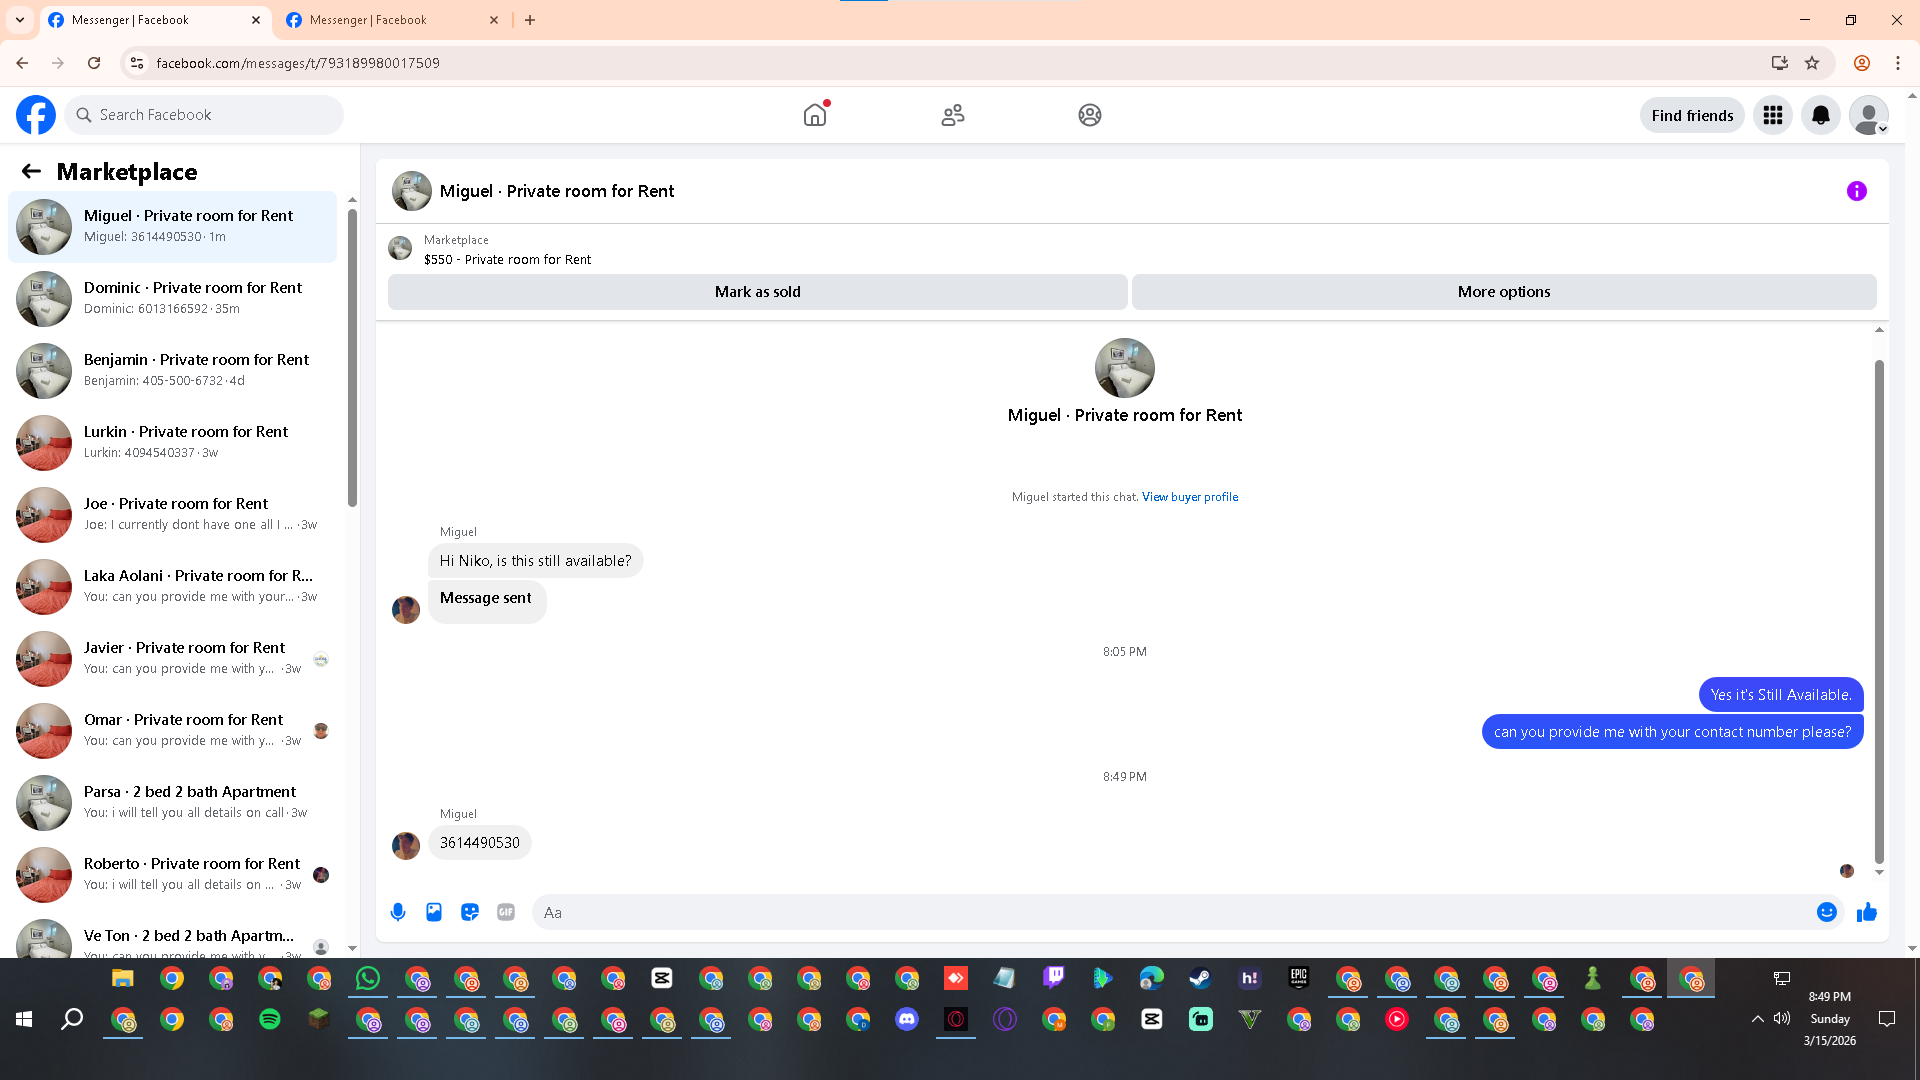Click the conversation list scrollbar

[x=352, y=357]
